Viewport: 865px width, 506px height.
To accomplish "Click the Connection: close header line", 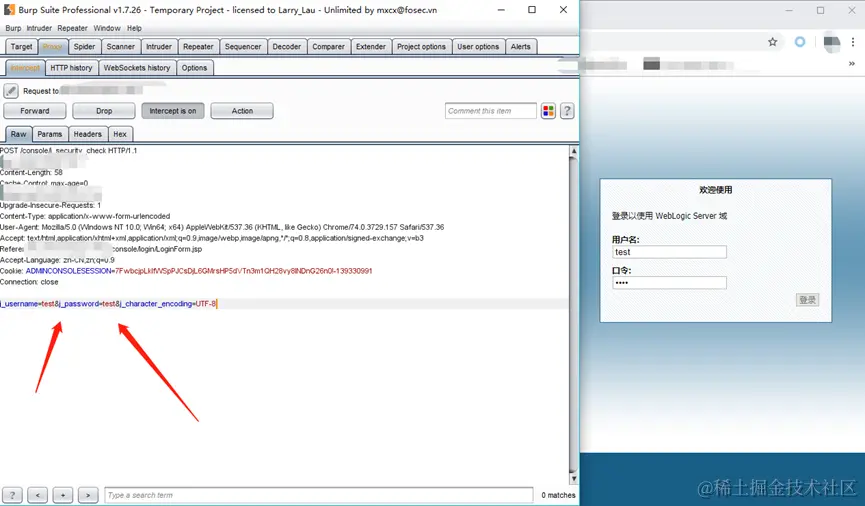I will pos(29,282).
